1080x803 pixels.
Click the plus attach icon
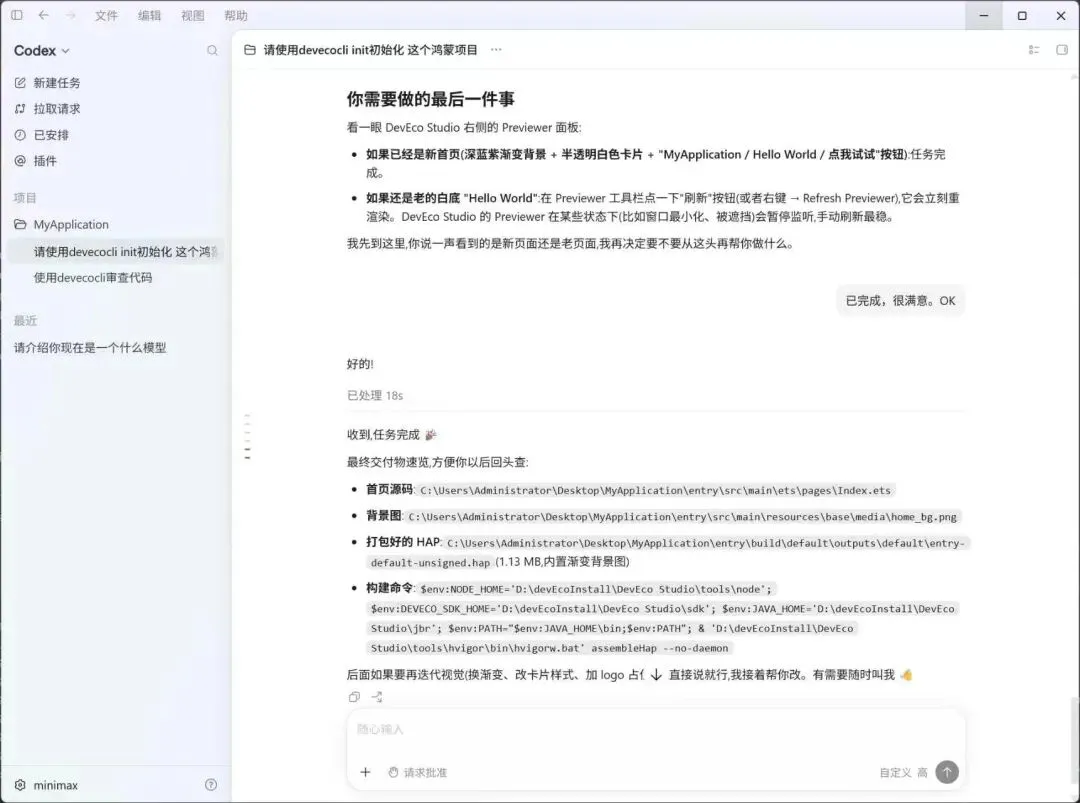[365, 772]
